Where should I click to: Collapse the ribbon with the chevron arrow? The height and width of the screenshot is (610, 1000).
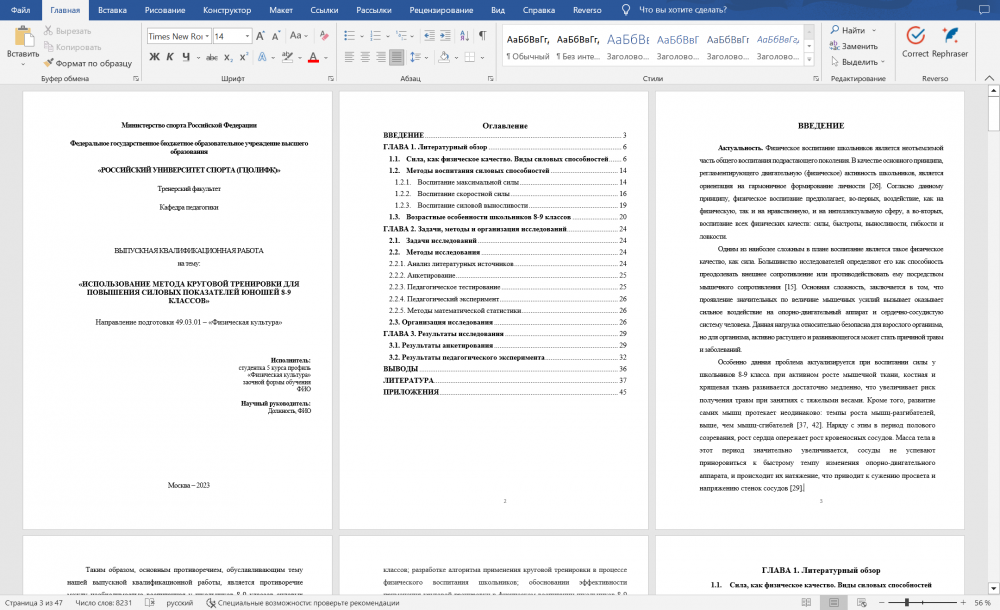pyautogui.click(x=989, y=78)
